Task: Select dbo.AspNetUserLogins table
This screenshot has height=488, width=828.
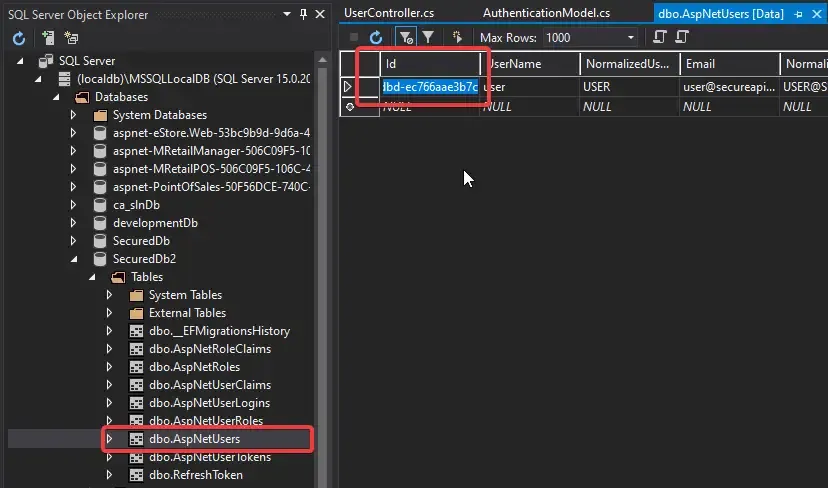Action: click(209, 402)
